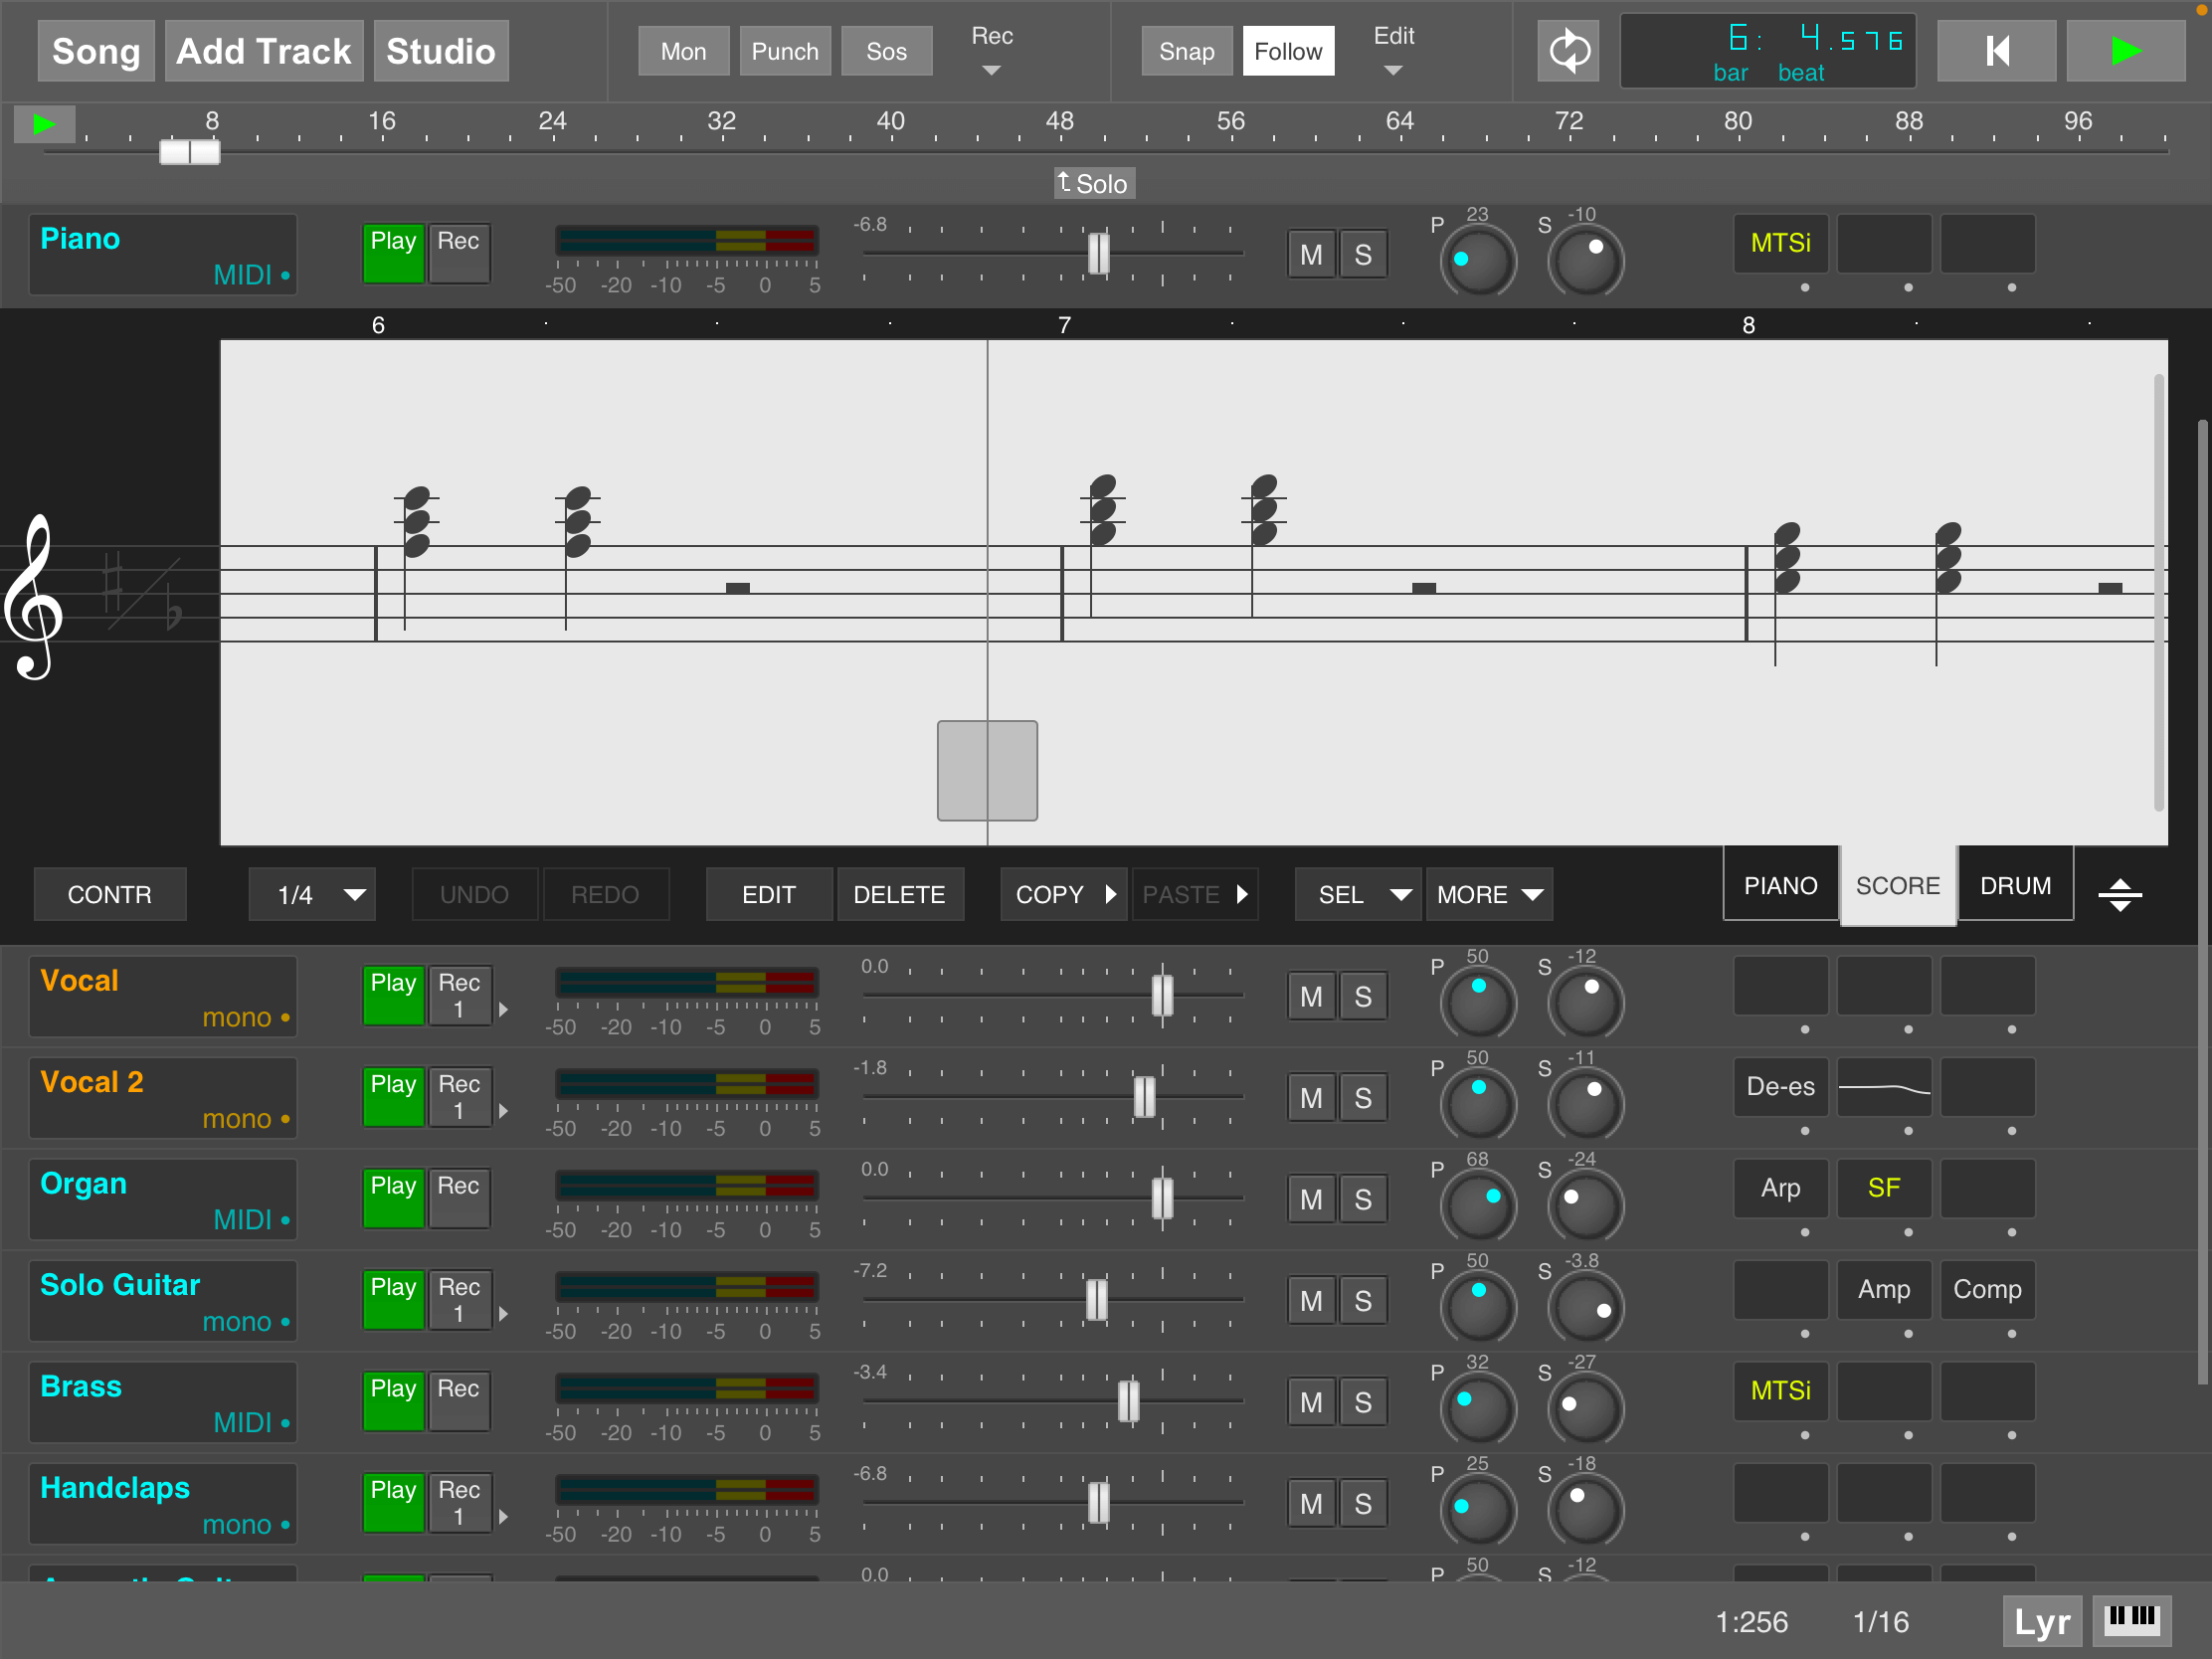Screen dimensions: 2212x1659
Task: Open the SF soundfont slot on Organ
Action: click(1884, 1188)
